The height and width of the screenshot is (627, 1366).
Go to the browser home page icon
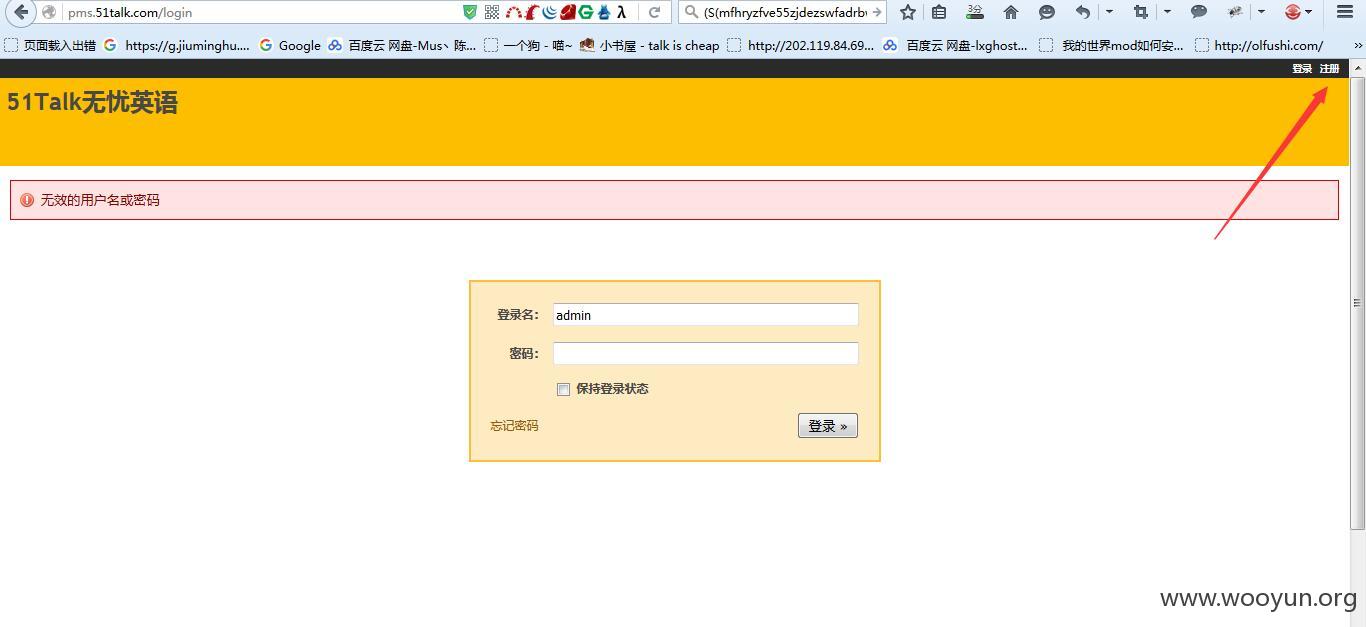pos(1011,12)
